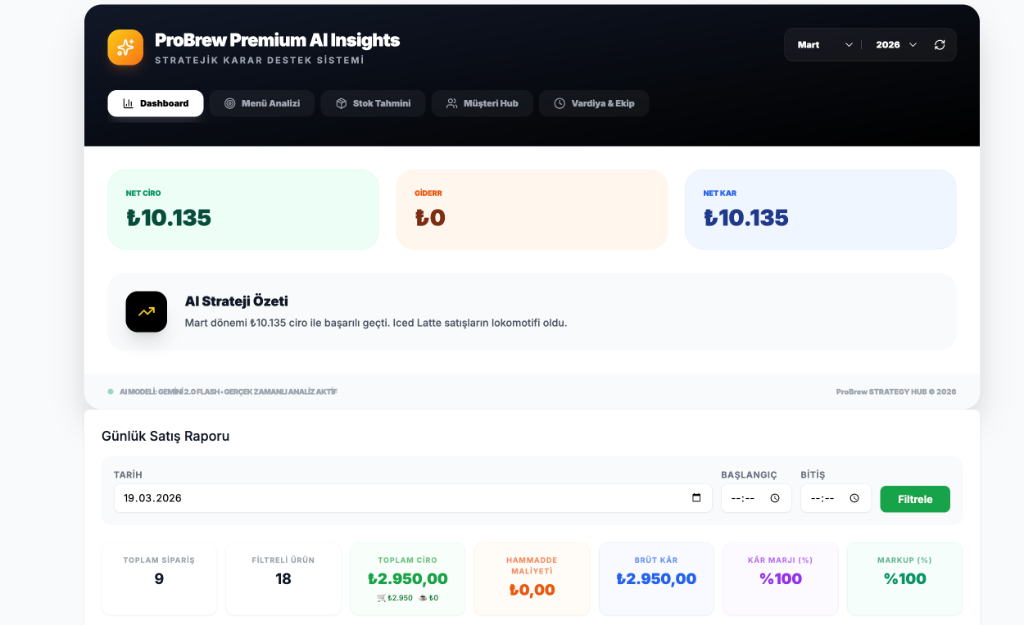Click the green AI model status dot
Image resolution: width=1024 pixels, height=625 pixels.
[x=111, y=392]
